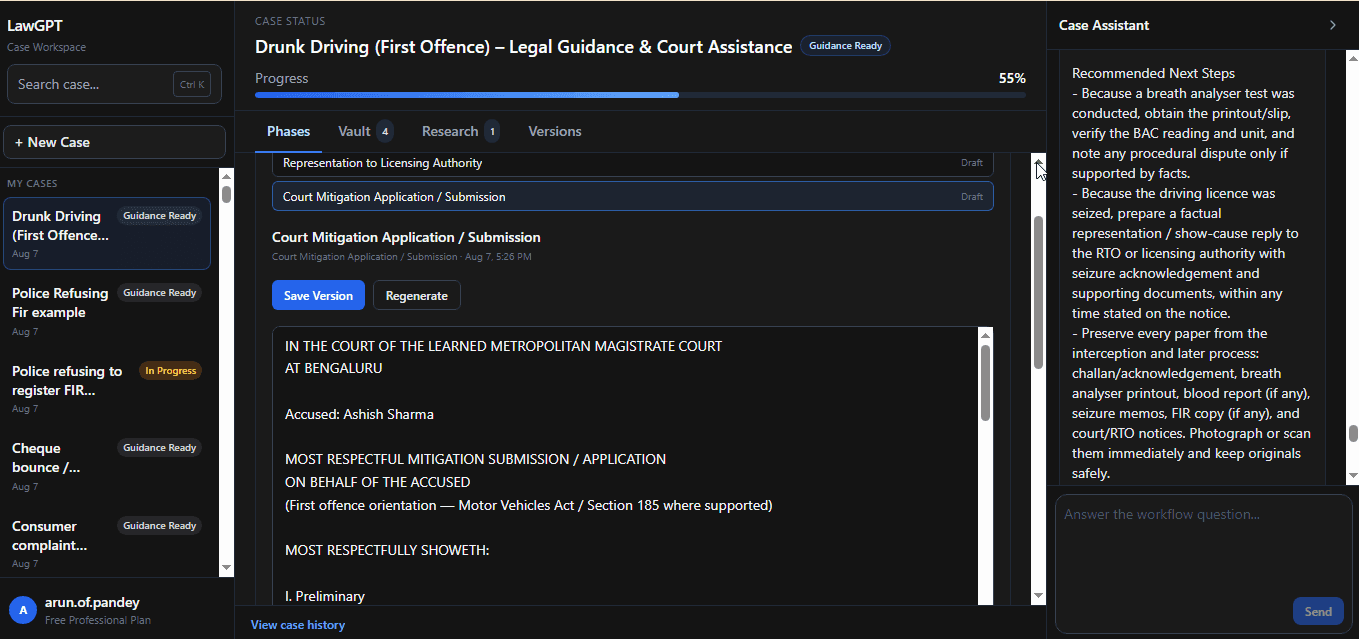Click the Save Version button
This screenshot has width=1359, height=639.
318,295
